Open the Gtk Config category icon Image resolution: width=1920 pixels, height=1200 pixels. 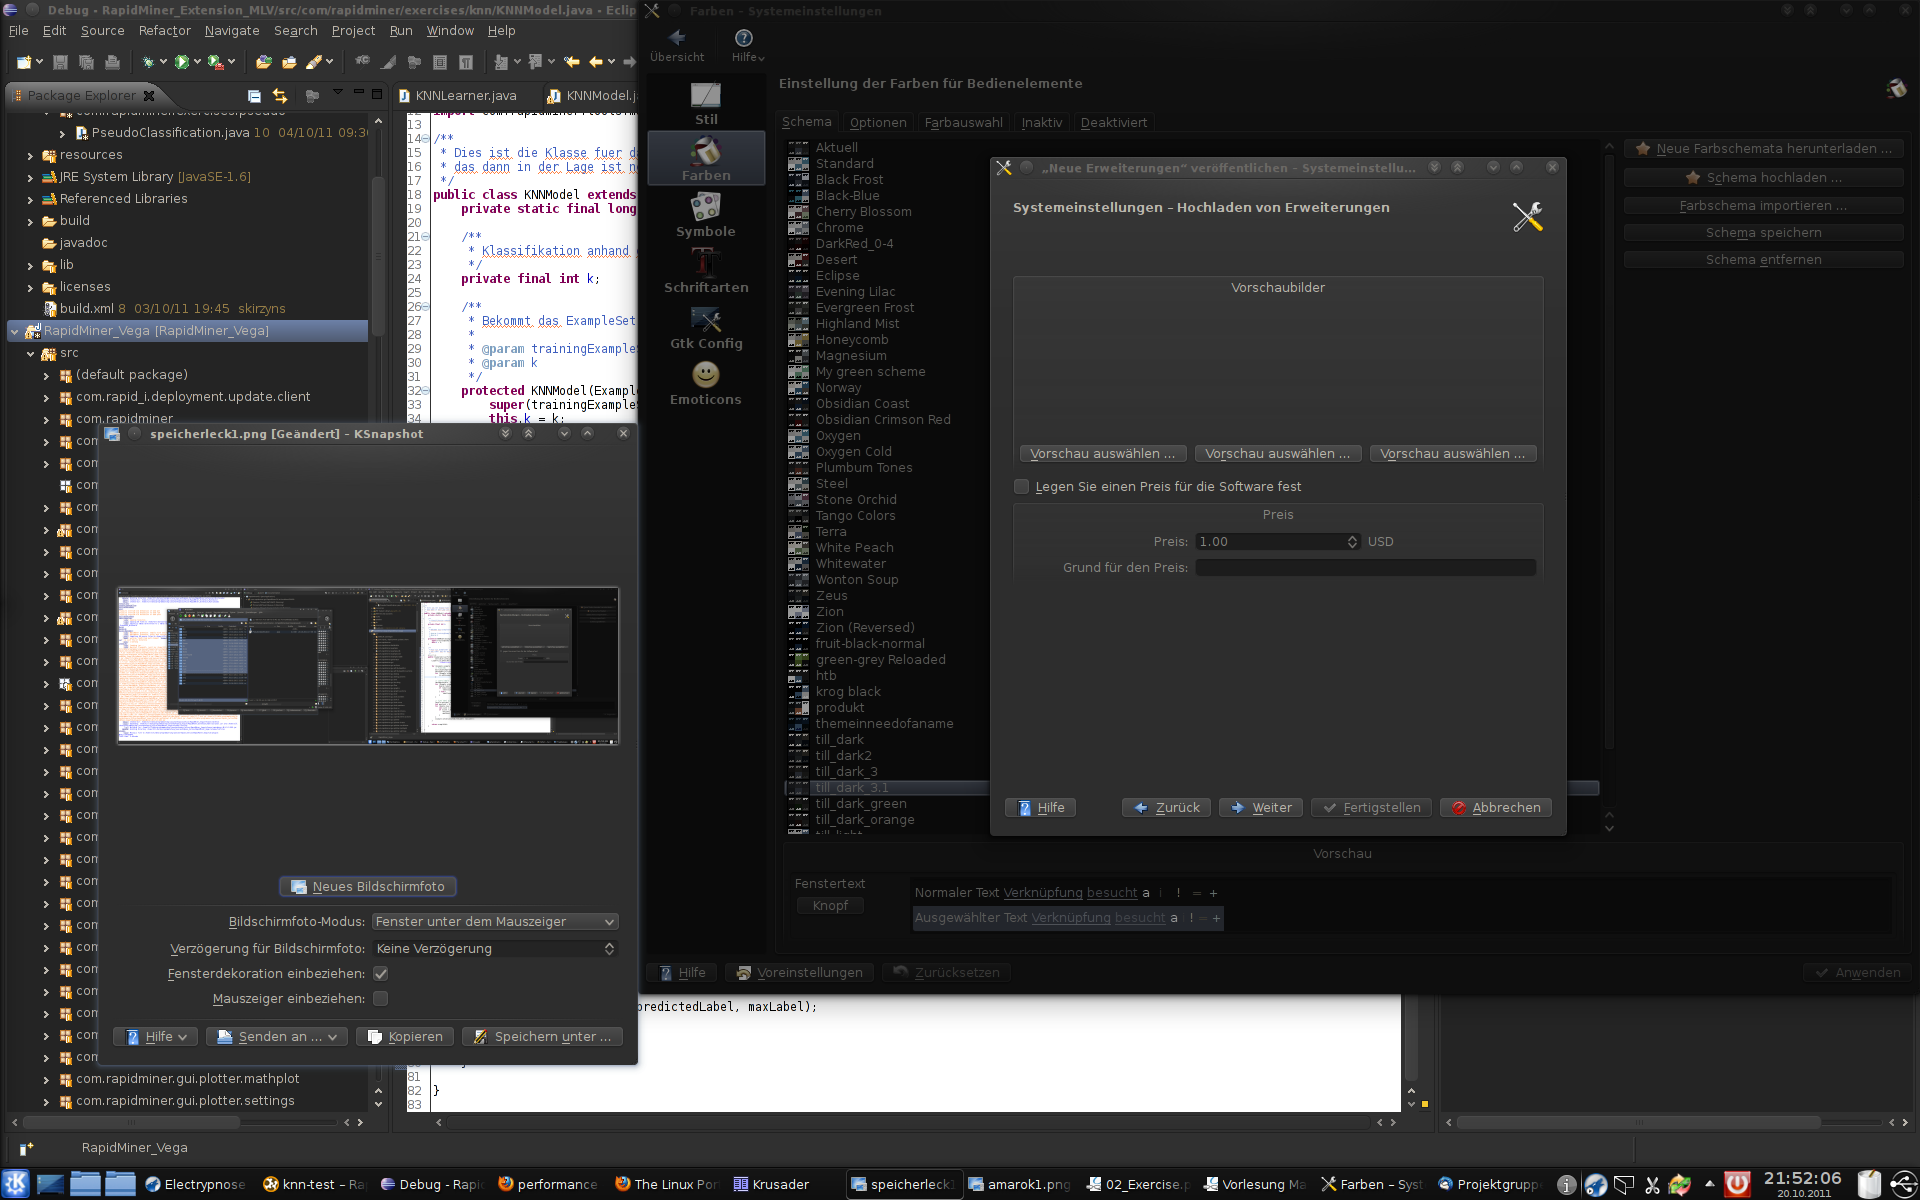coord(706,327)
